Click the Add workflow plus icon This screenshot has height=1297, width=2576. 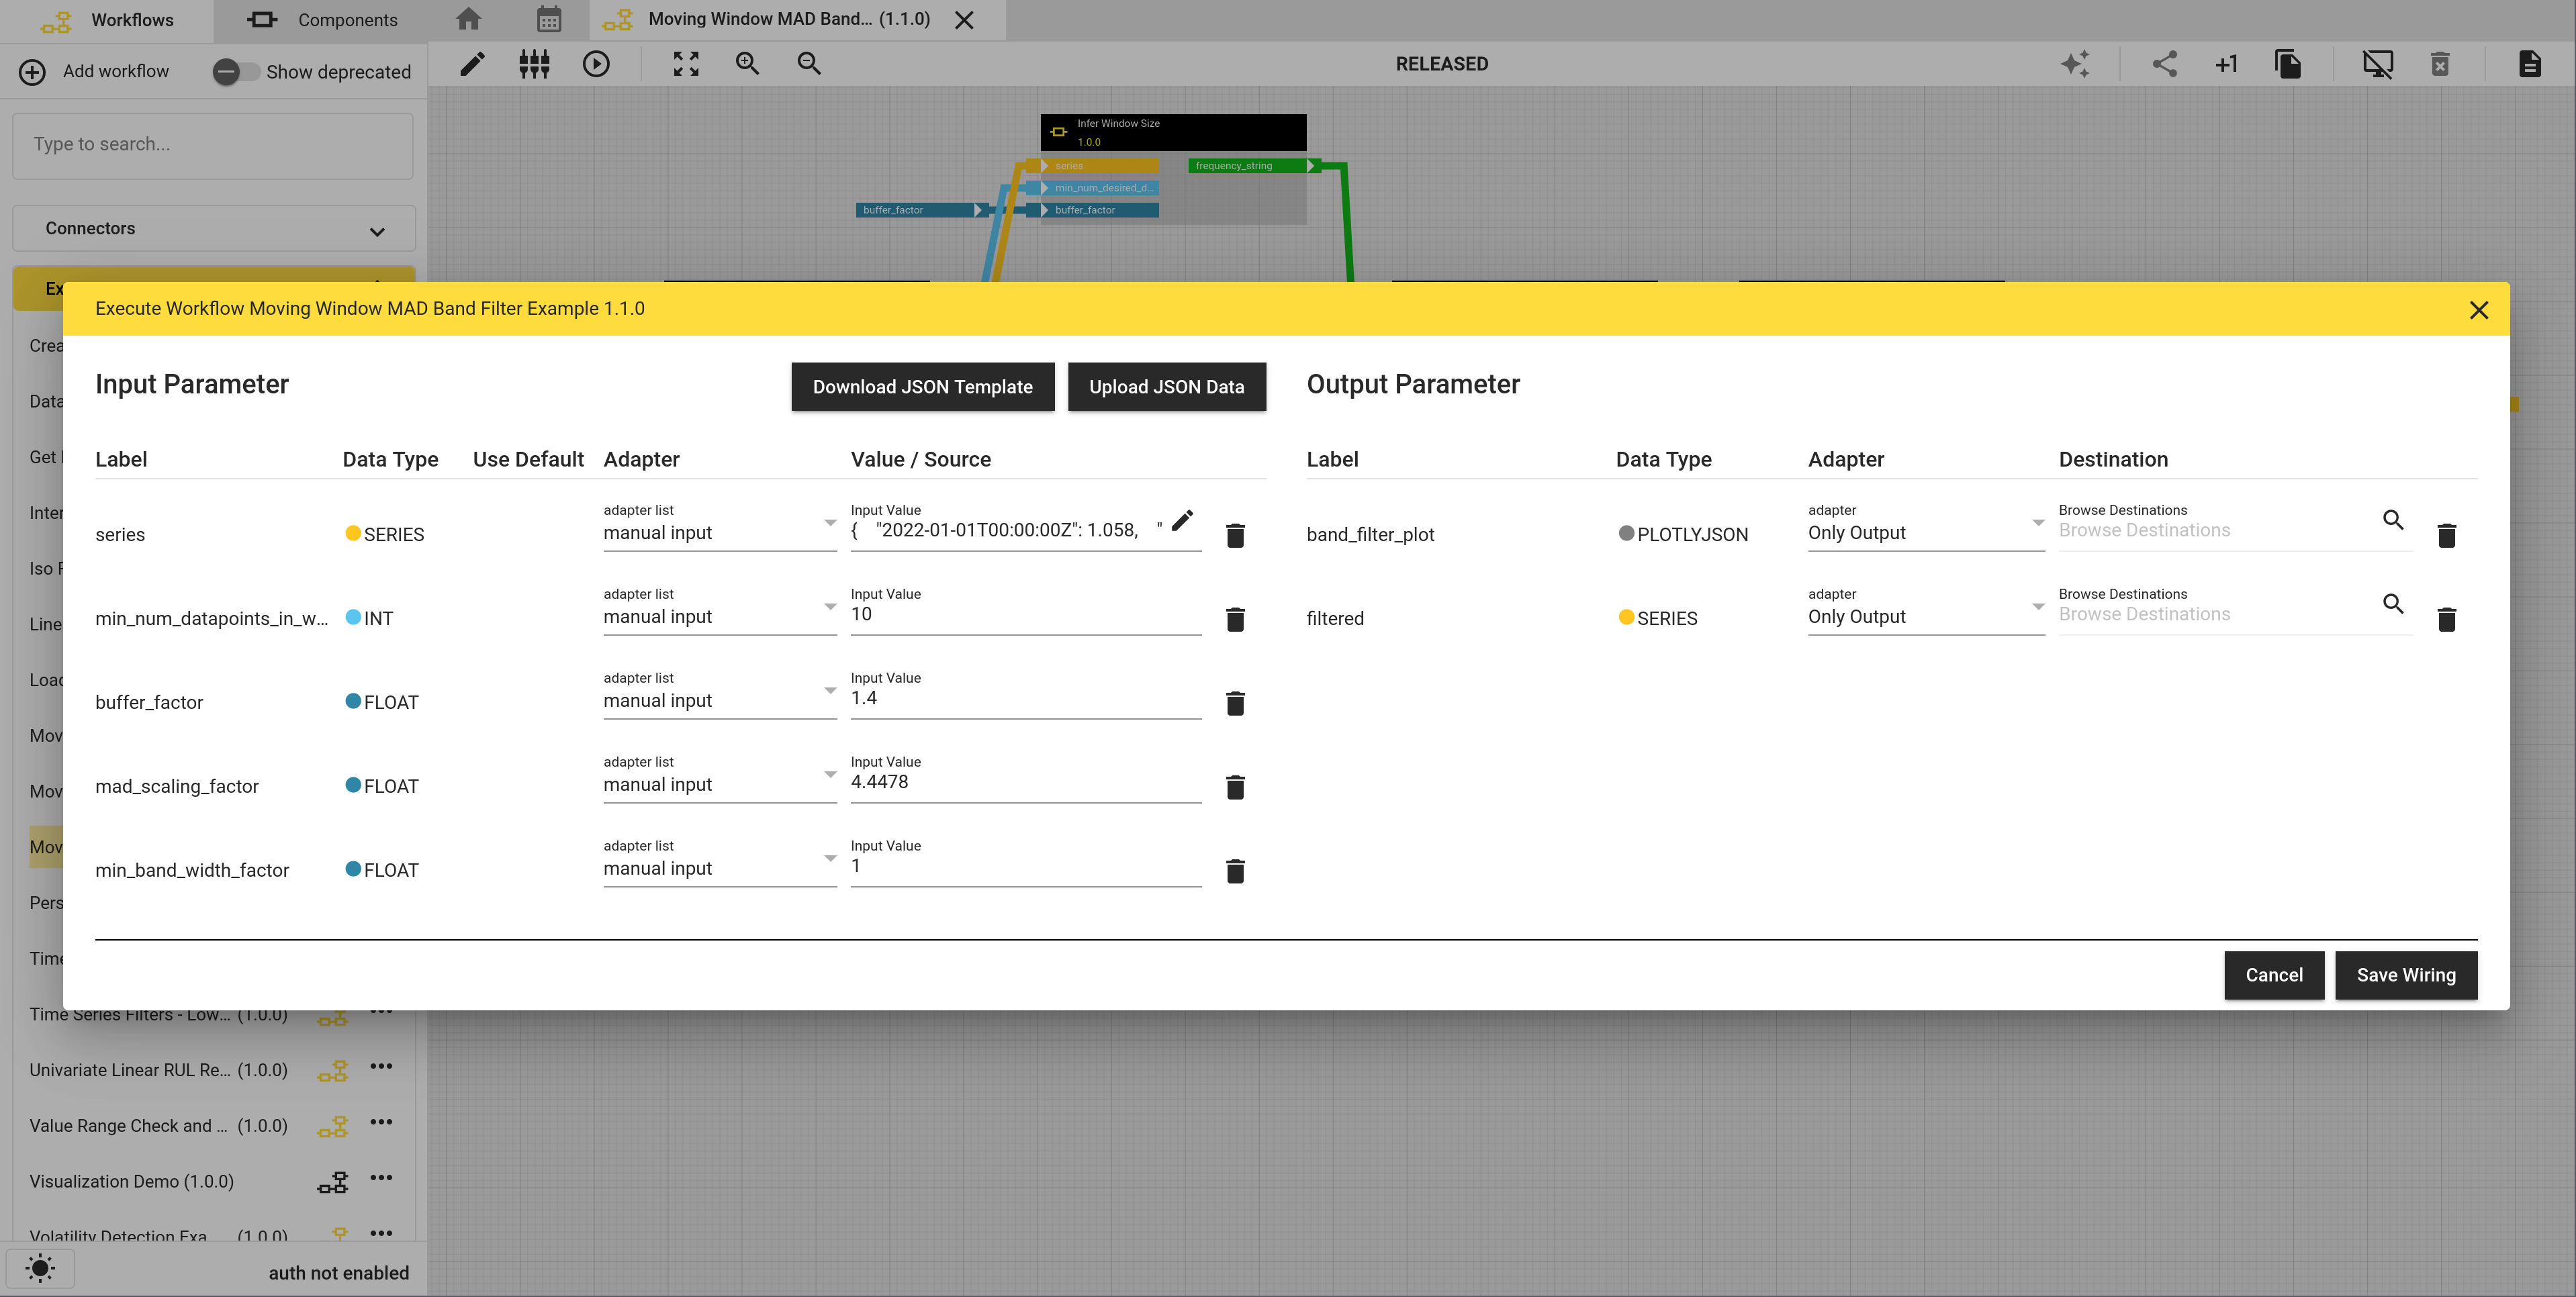[32, 72]
